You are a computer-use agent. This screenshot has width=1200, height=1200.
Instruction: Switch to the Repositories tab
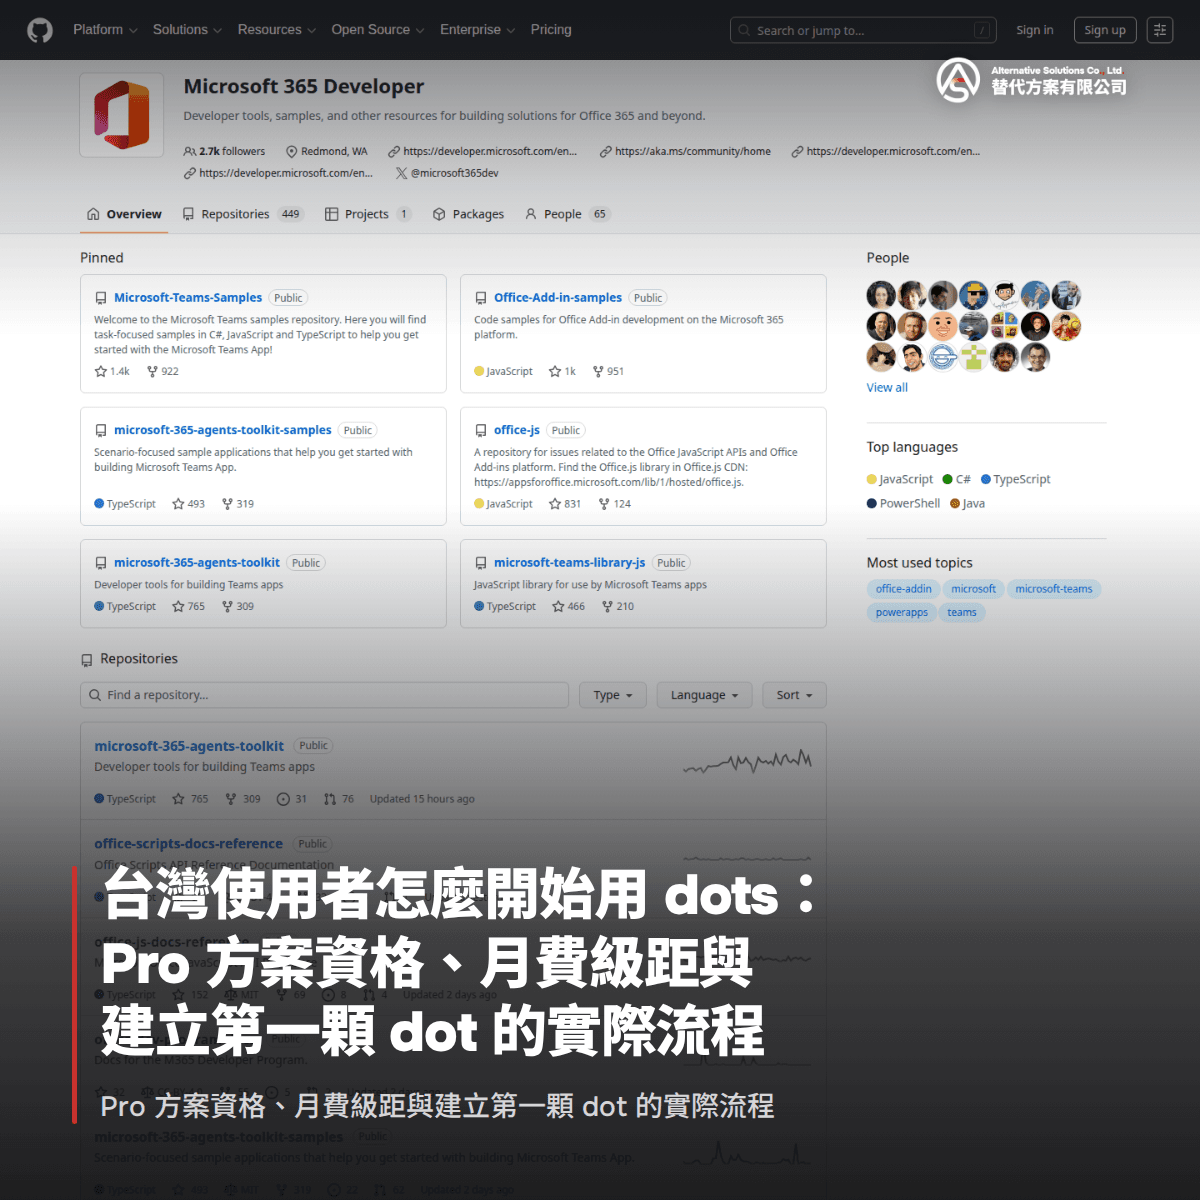click(x=242, y=214)
